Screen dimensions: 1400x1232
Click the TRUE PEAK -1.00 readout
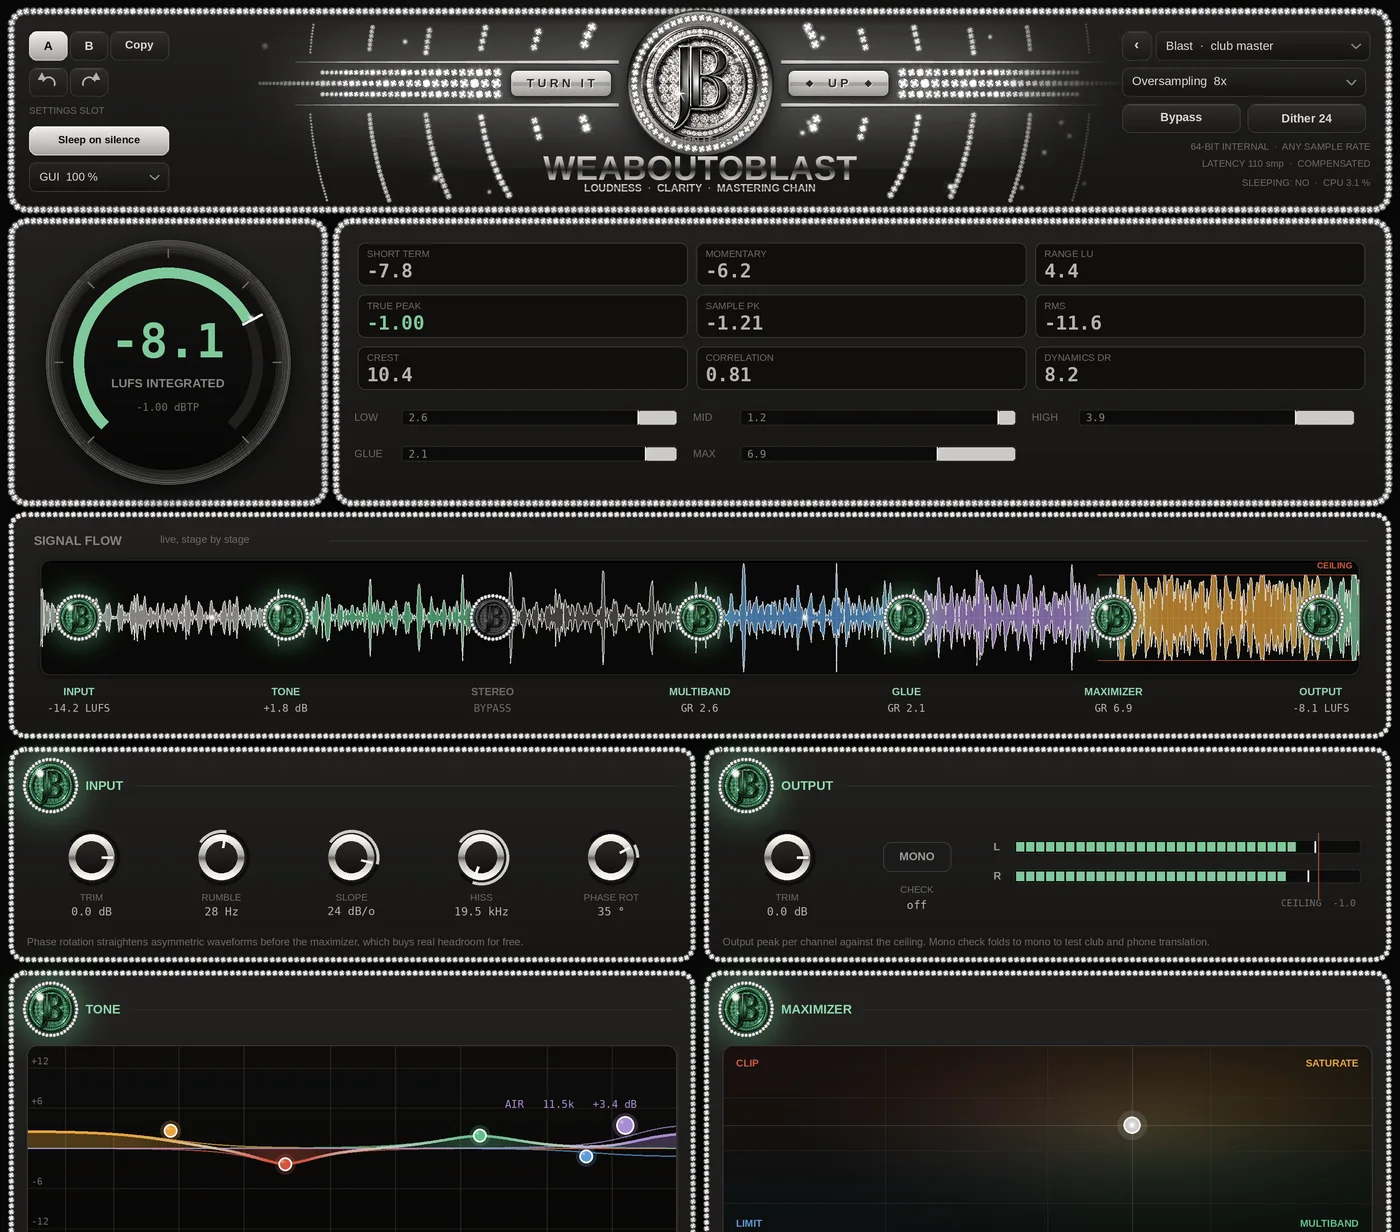tap(523, 316)
